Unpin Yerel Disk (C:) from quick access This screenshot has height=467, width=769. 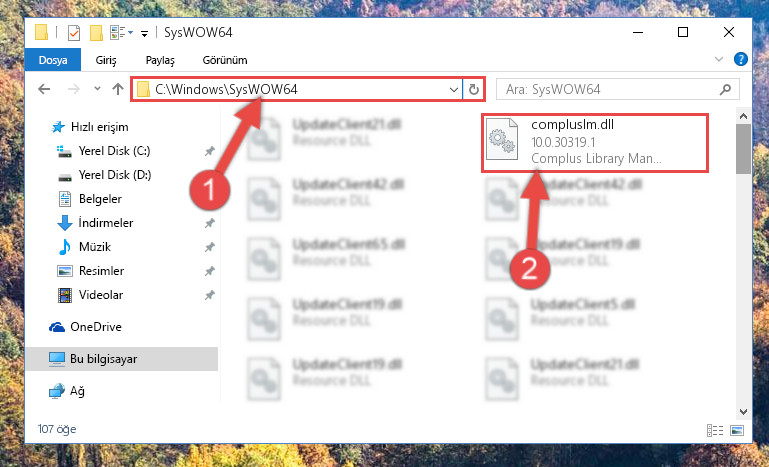tap(209, 151)
